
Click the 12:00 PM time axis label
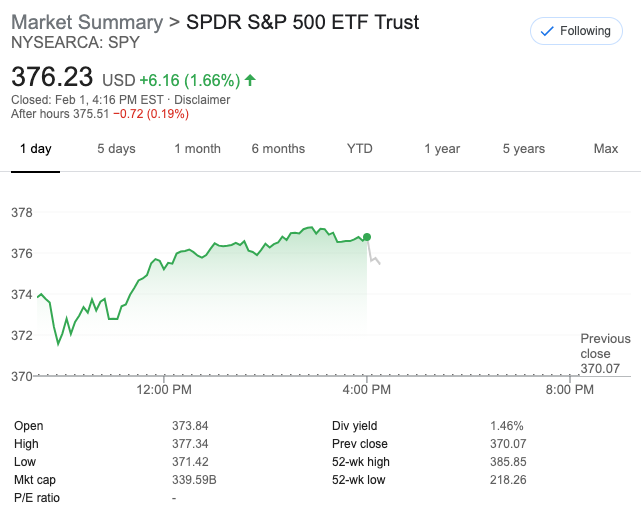(x=164, y=390)
